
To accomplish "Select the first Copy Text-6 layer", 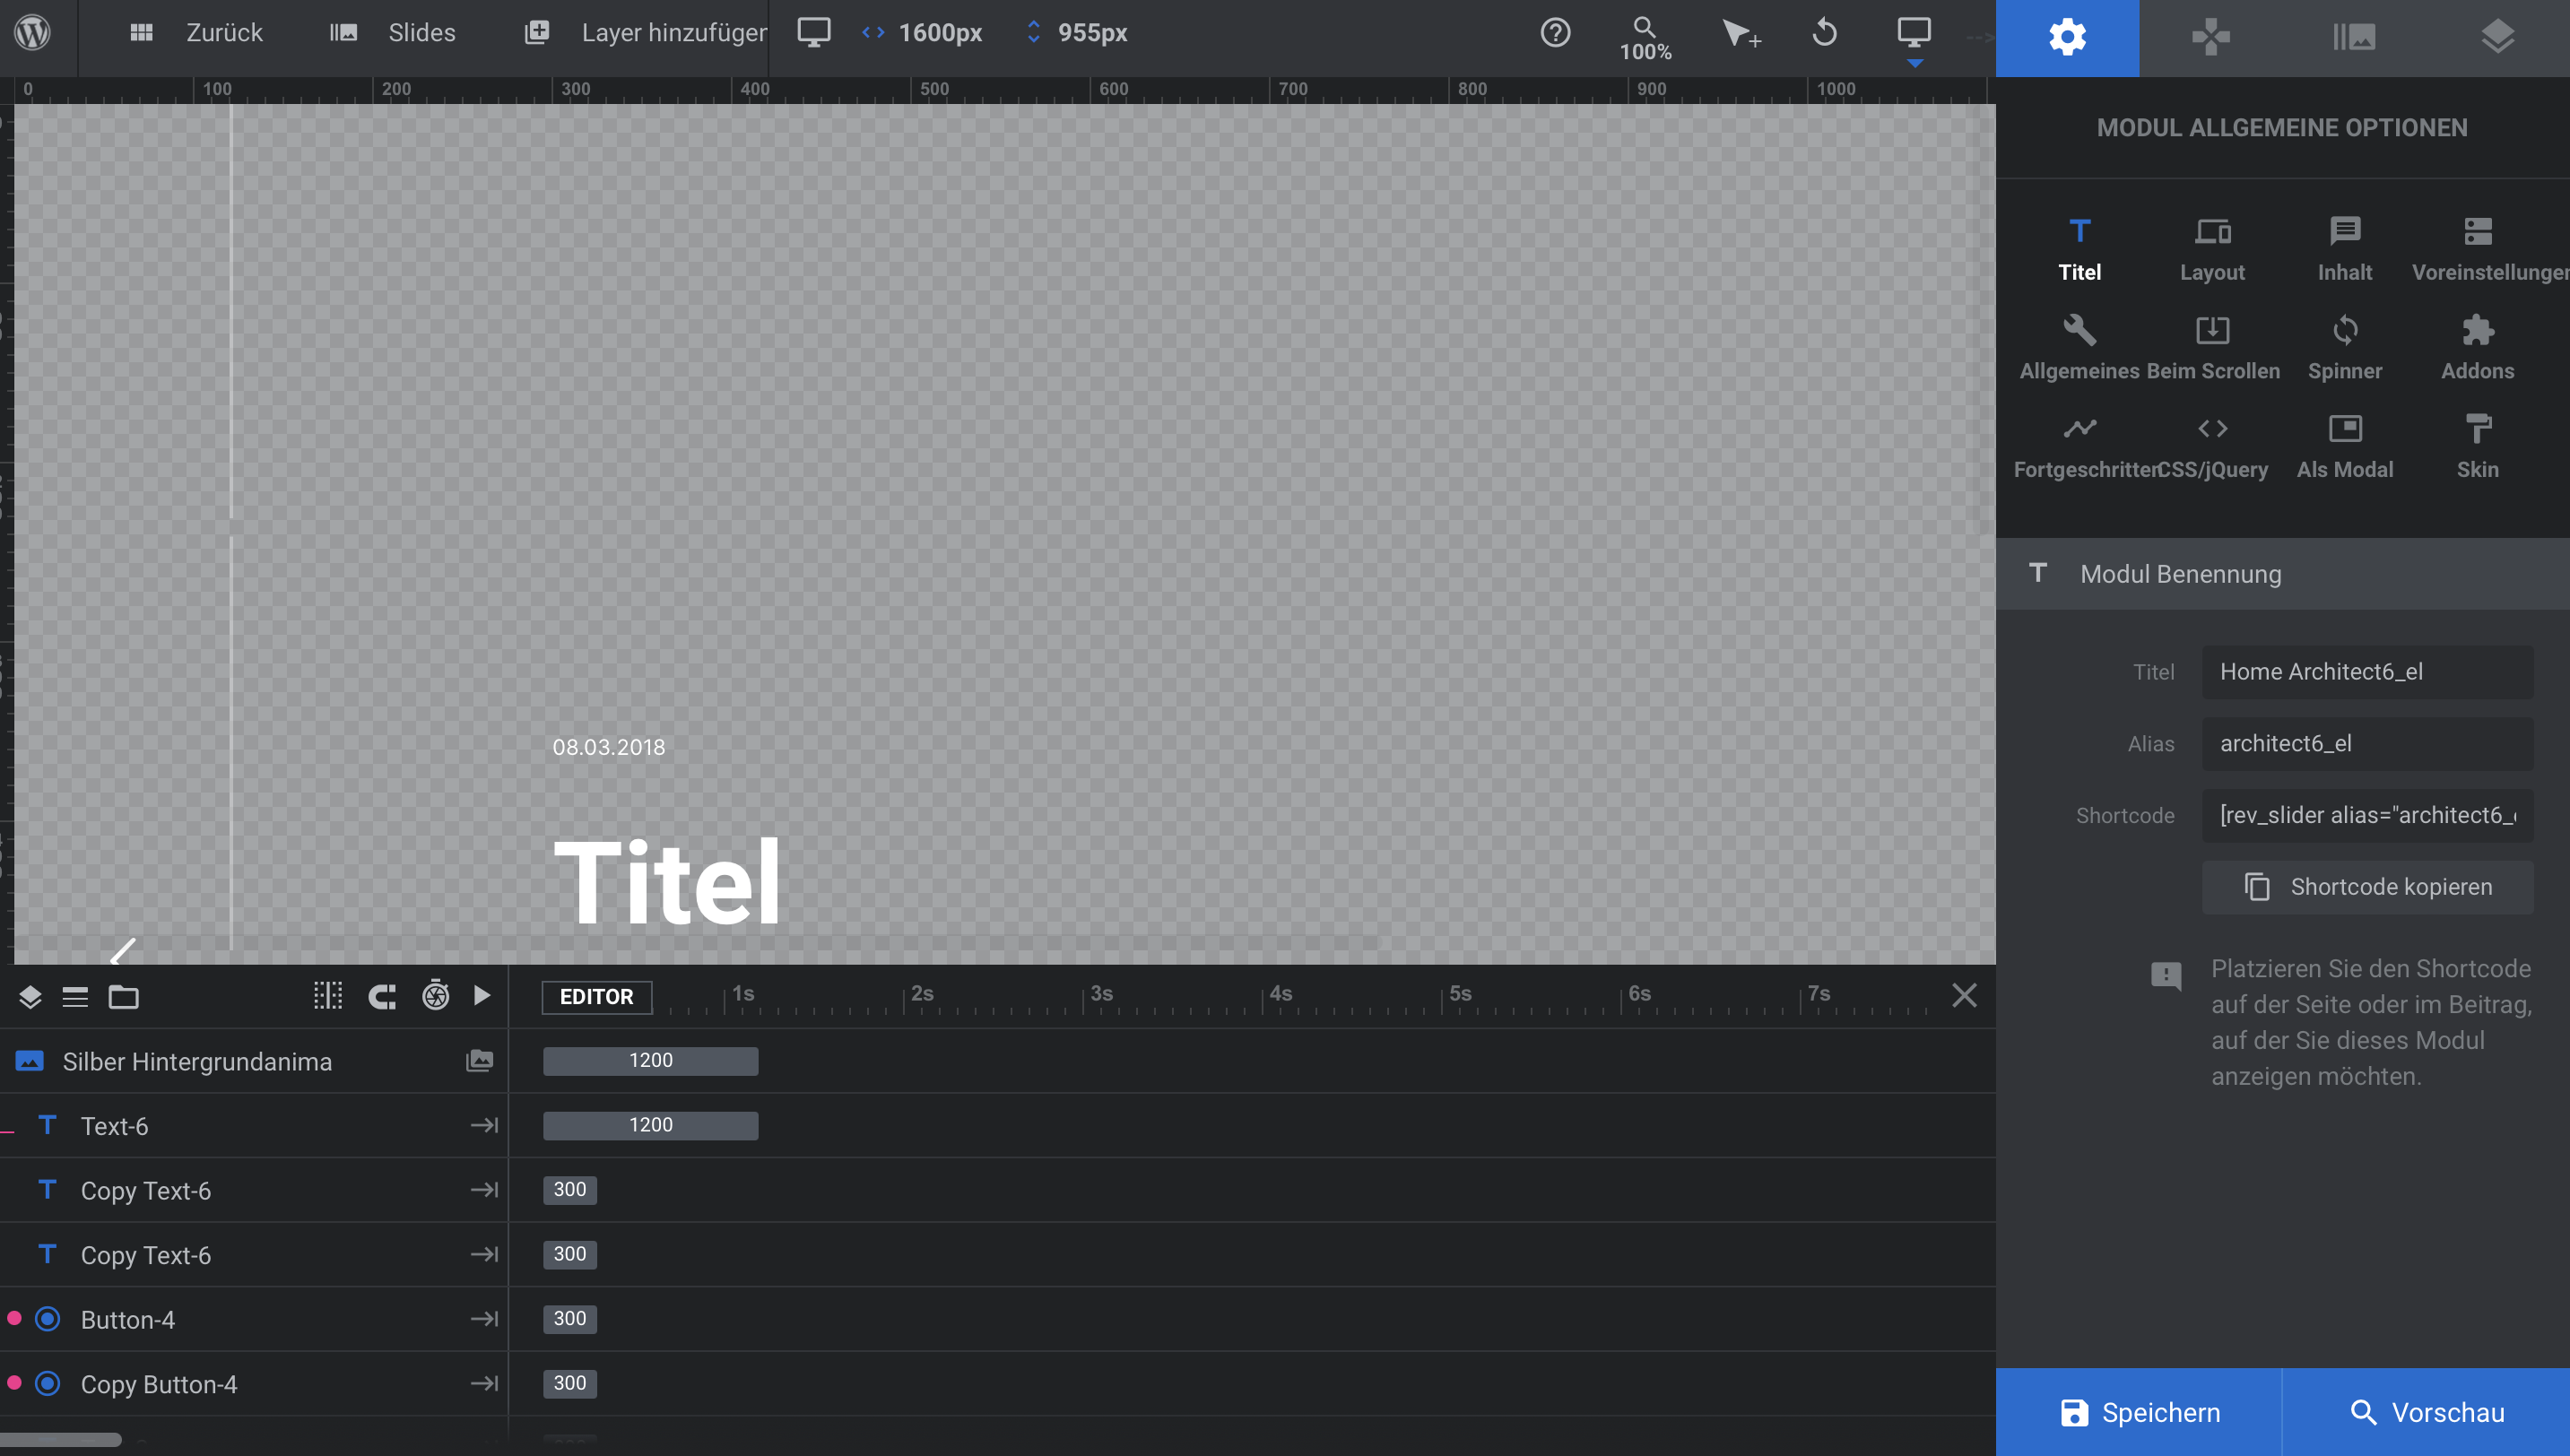I will (x=254, y=1190).
